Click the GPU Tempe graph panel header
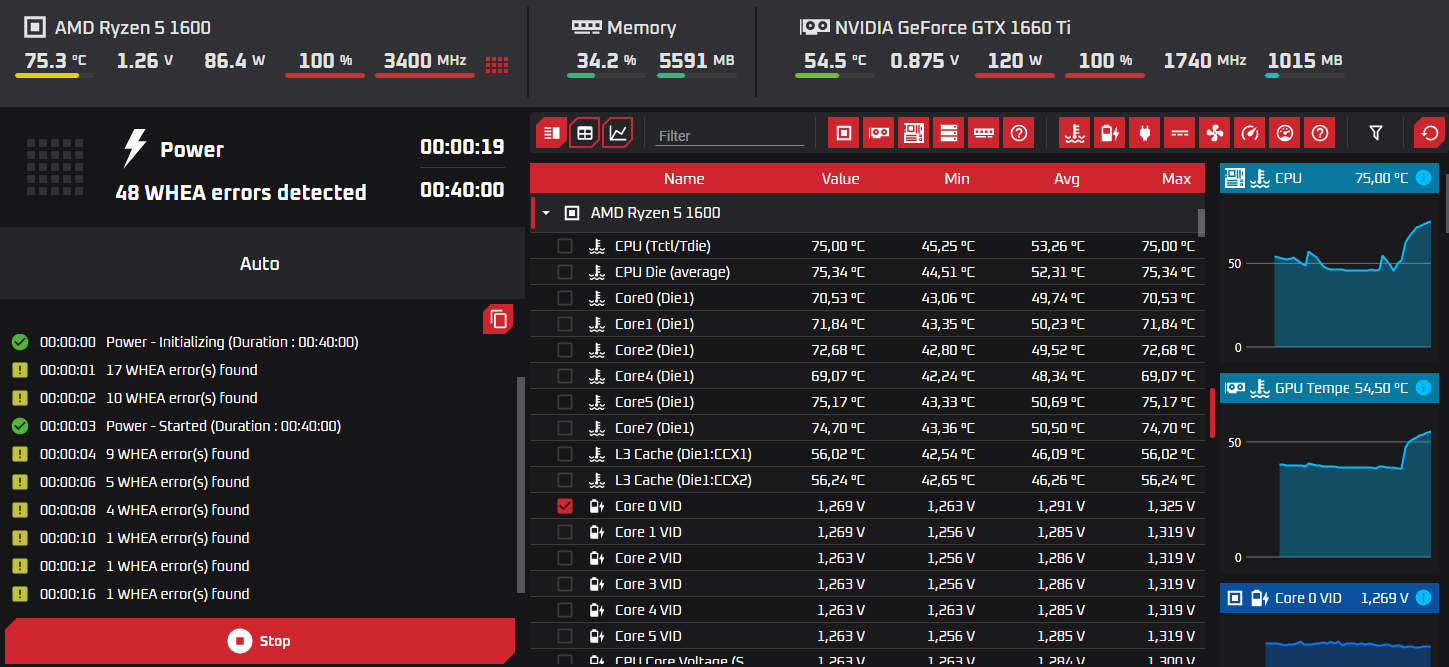 (x=1329, y=388)
